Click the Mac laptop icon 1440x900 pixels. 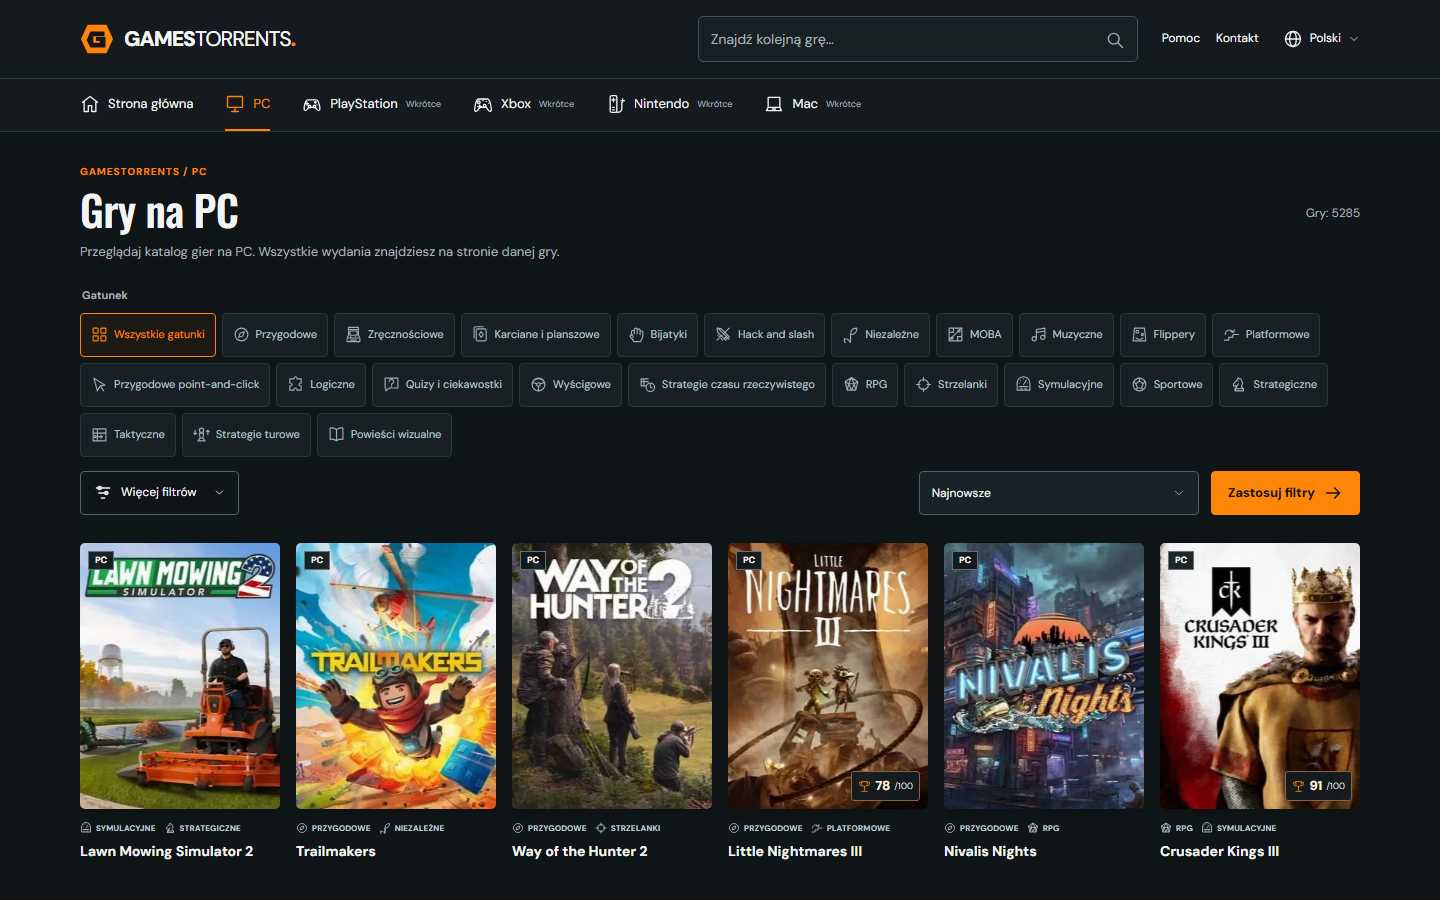click(x=774, y=104)
